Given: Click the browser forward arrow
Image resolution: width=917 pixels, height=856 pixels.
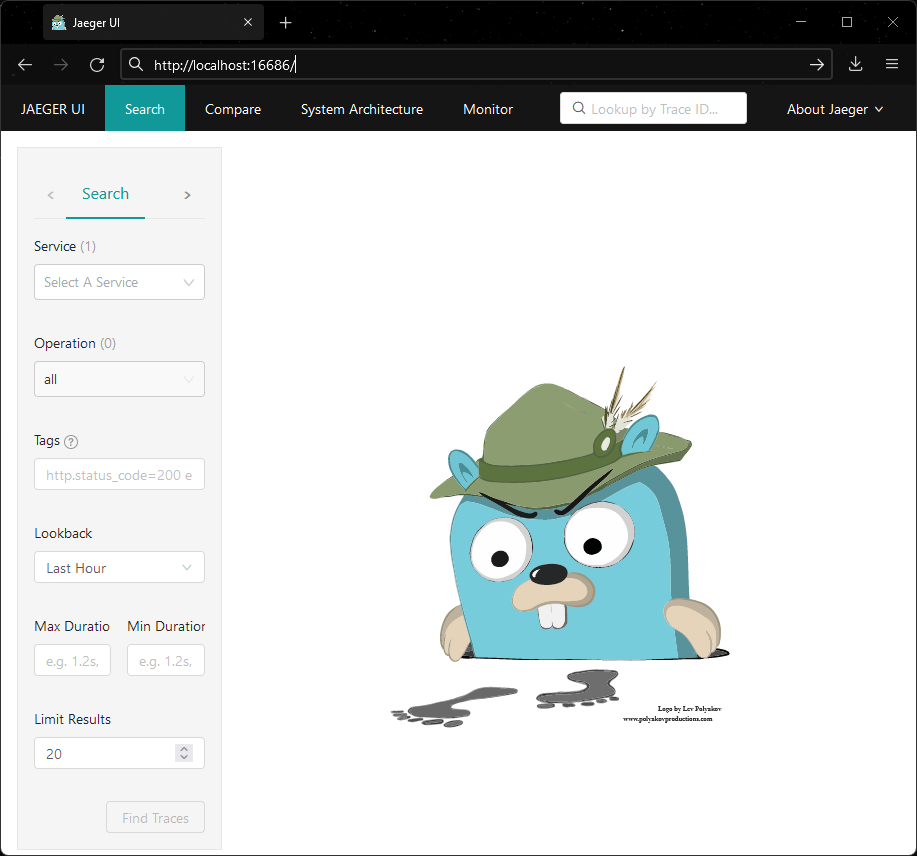Looking at the screenshot, I should click(61, 64).
